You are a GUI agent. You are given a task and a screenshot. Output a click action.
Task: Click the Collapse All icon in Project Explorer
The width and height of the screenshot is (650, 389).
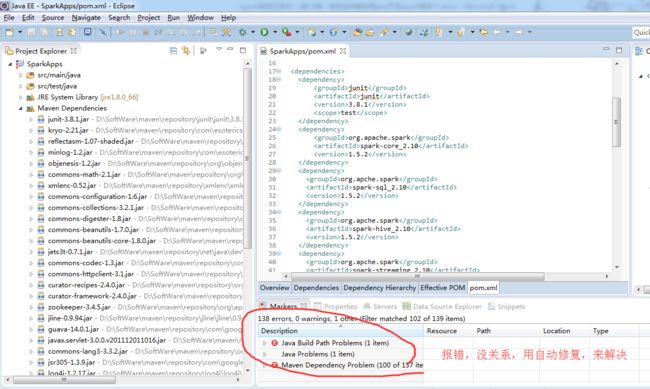(173, 51)
